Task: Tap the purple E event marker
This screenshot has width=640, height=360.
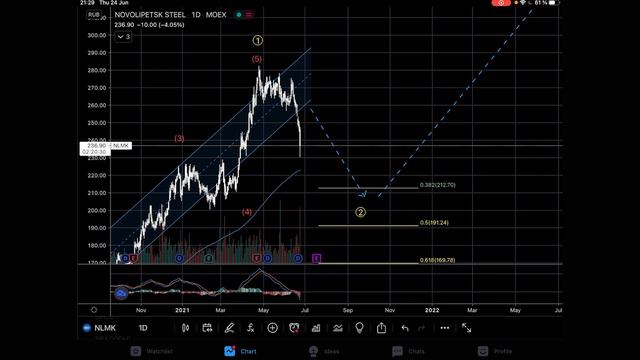Action: click(x=316, y=258)
